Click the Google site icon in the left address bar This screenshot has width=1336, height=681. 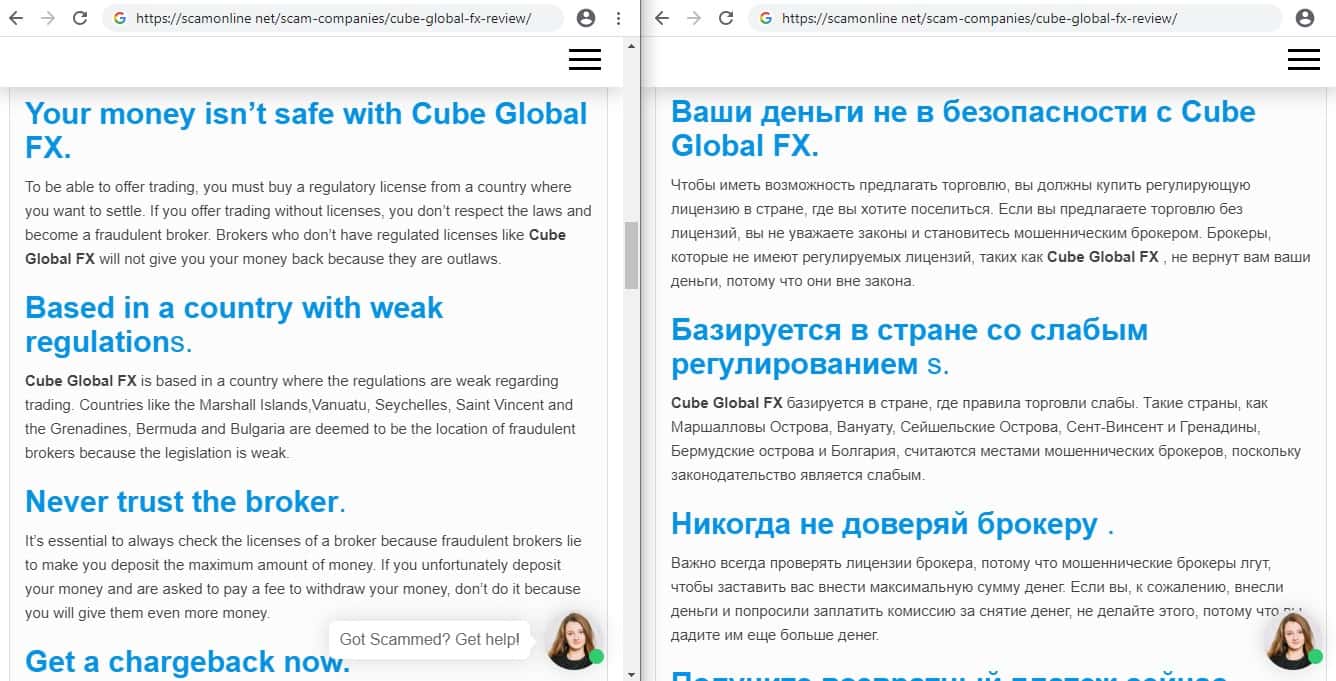(120, 18)
